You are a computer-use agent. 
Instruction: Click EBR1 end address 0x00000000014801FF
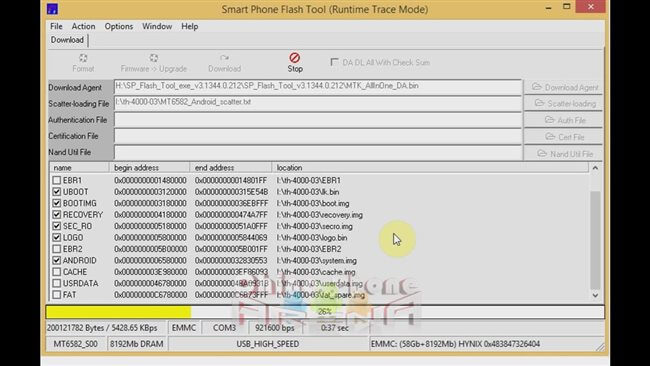(x=231, y=180)
